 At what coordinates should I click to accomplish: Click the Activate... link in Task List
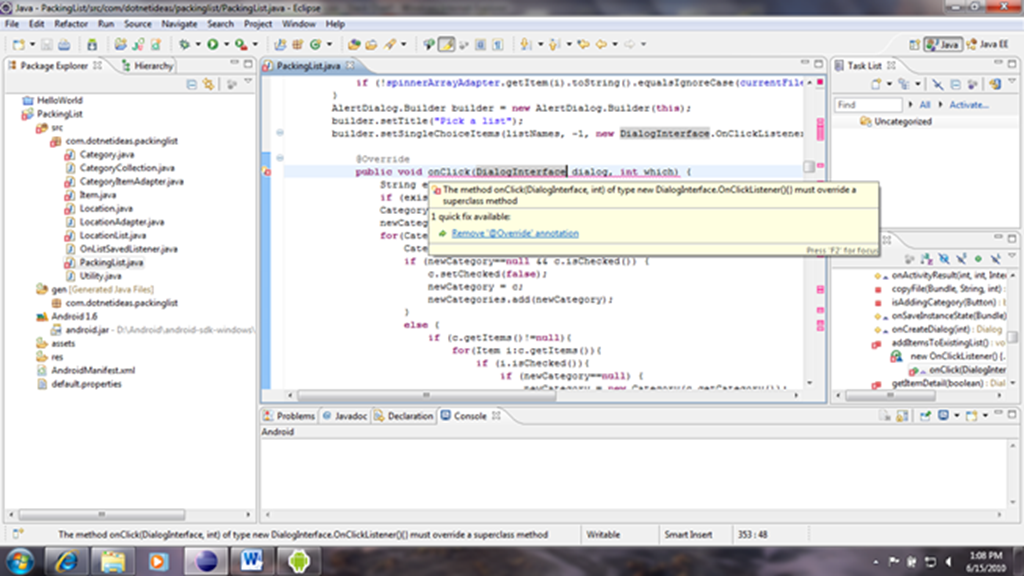pos(968,104)
